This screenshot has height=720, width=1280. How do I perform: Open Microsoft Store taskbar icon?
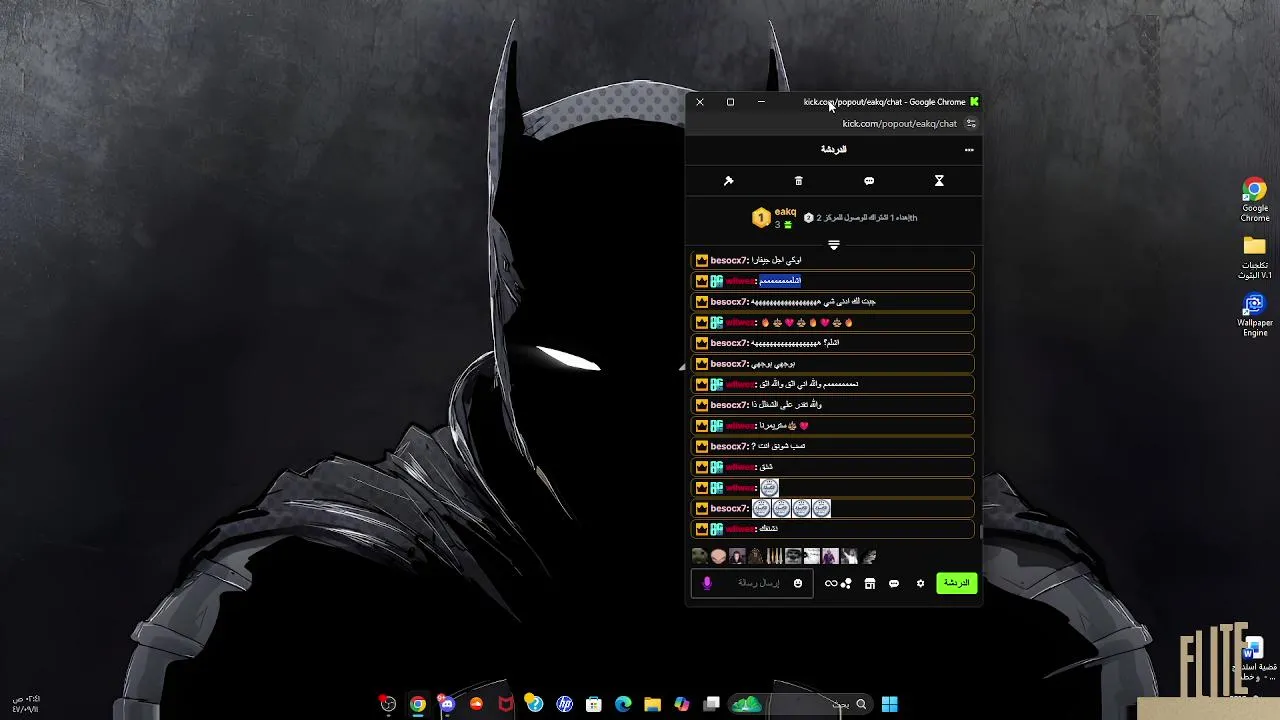coord(594,704)
